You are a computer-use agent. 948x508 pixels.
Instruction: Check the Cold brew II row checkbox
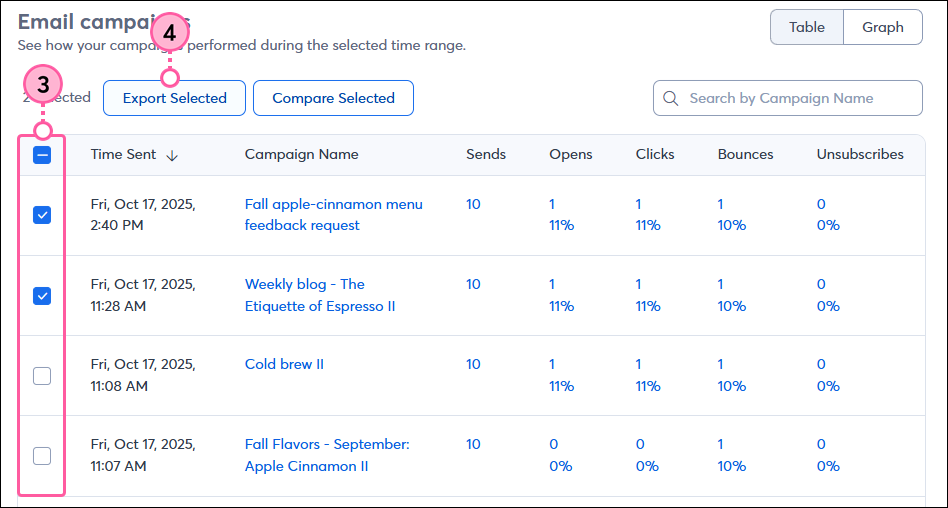click(42, 376)
